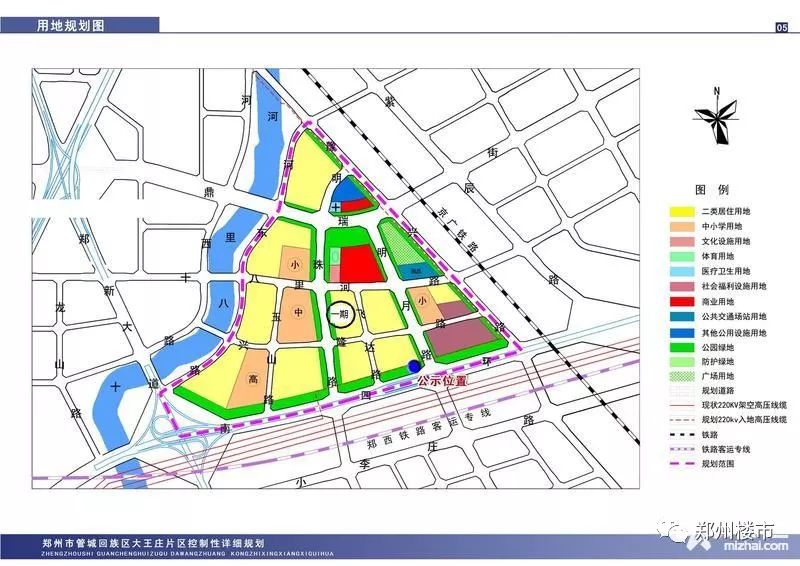Select the blue 其他公用设施用地 legend swatch

pos(682,333)
